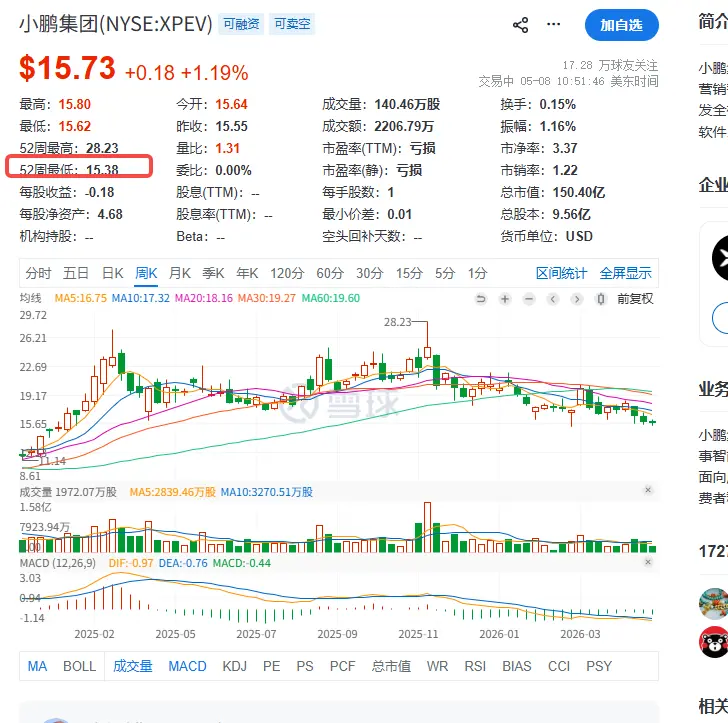The height and width of the screenshot is (723, 728).
Task: Click the bear avatar in sidebar
Action: pyautogui.click(x=714, y=642)
